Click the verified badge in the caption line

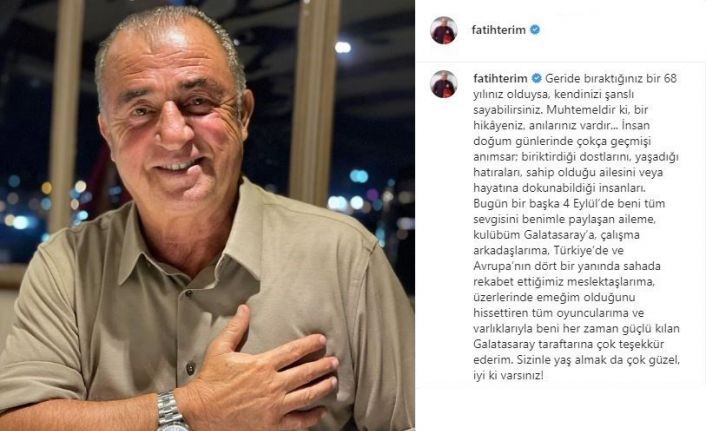click(x=536, y=78)
